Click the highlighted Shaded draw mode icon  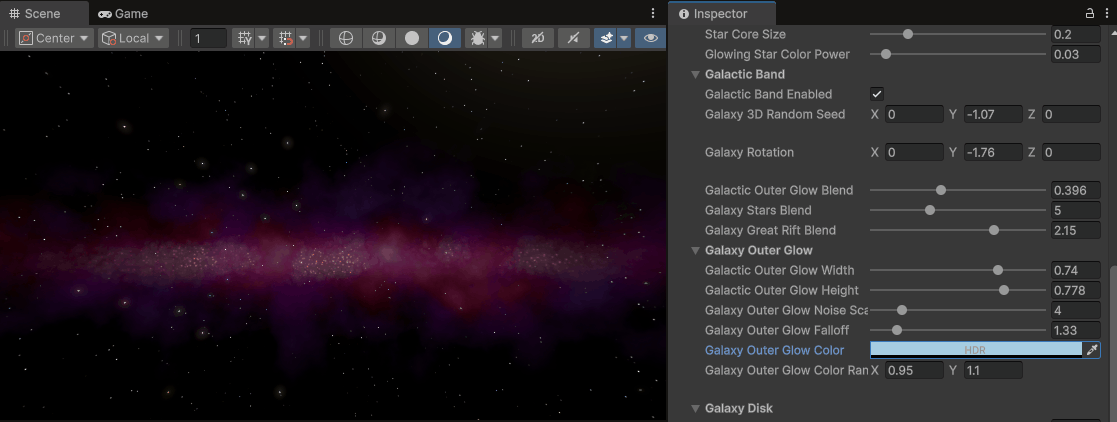pyautogui.click(x=445, y=38)
